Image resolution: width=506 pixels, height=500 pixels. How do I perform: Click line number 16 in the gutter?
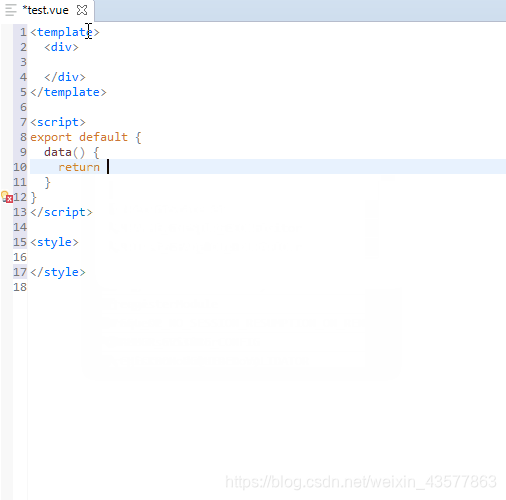tap(20, 257)
